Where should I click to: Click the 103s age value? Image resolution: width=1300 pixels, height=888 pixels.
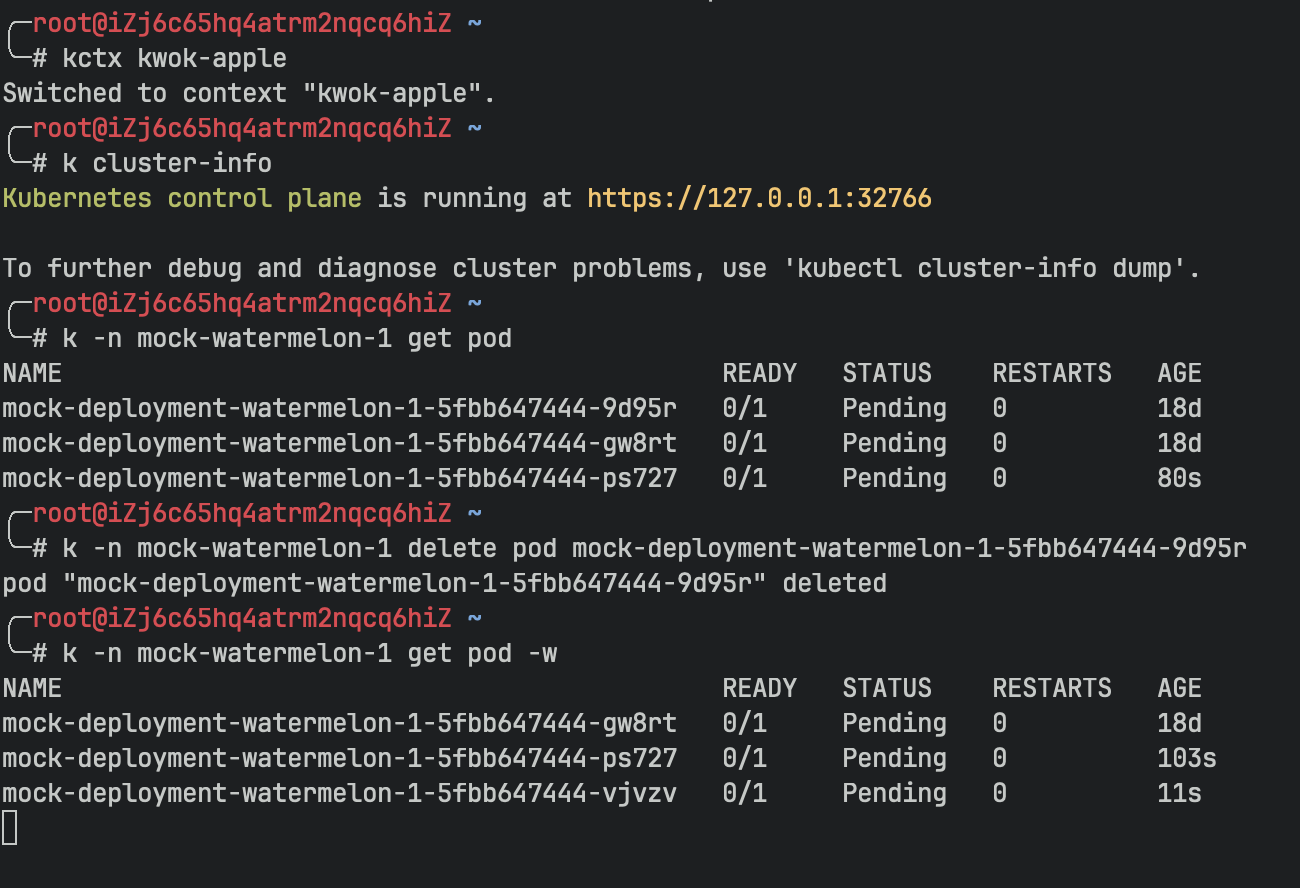tap(1186, 758)
